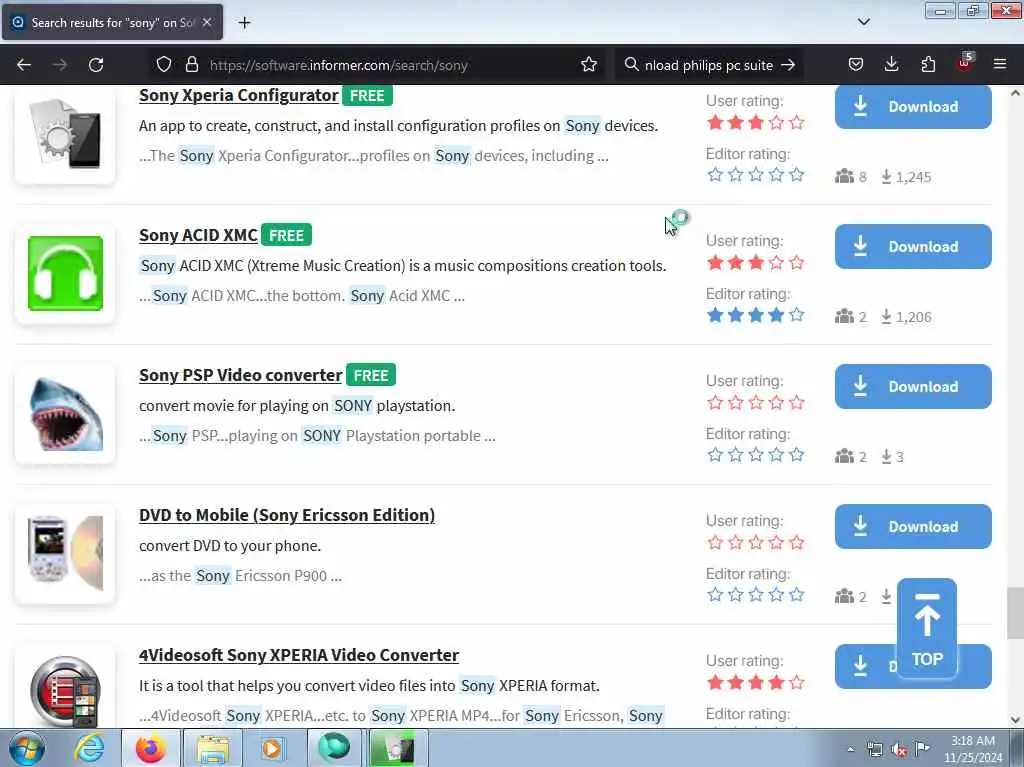Click the search magnifier icon
Image resolution: width=1024 pixels, height=767 pixels.
coord(631,65)
